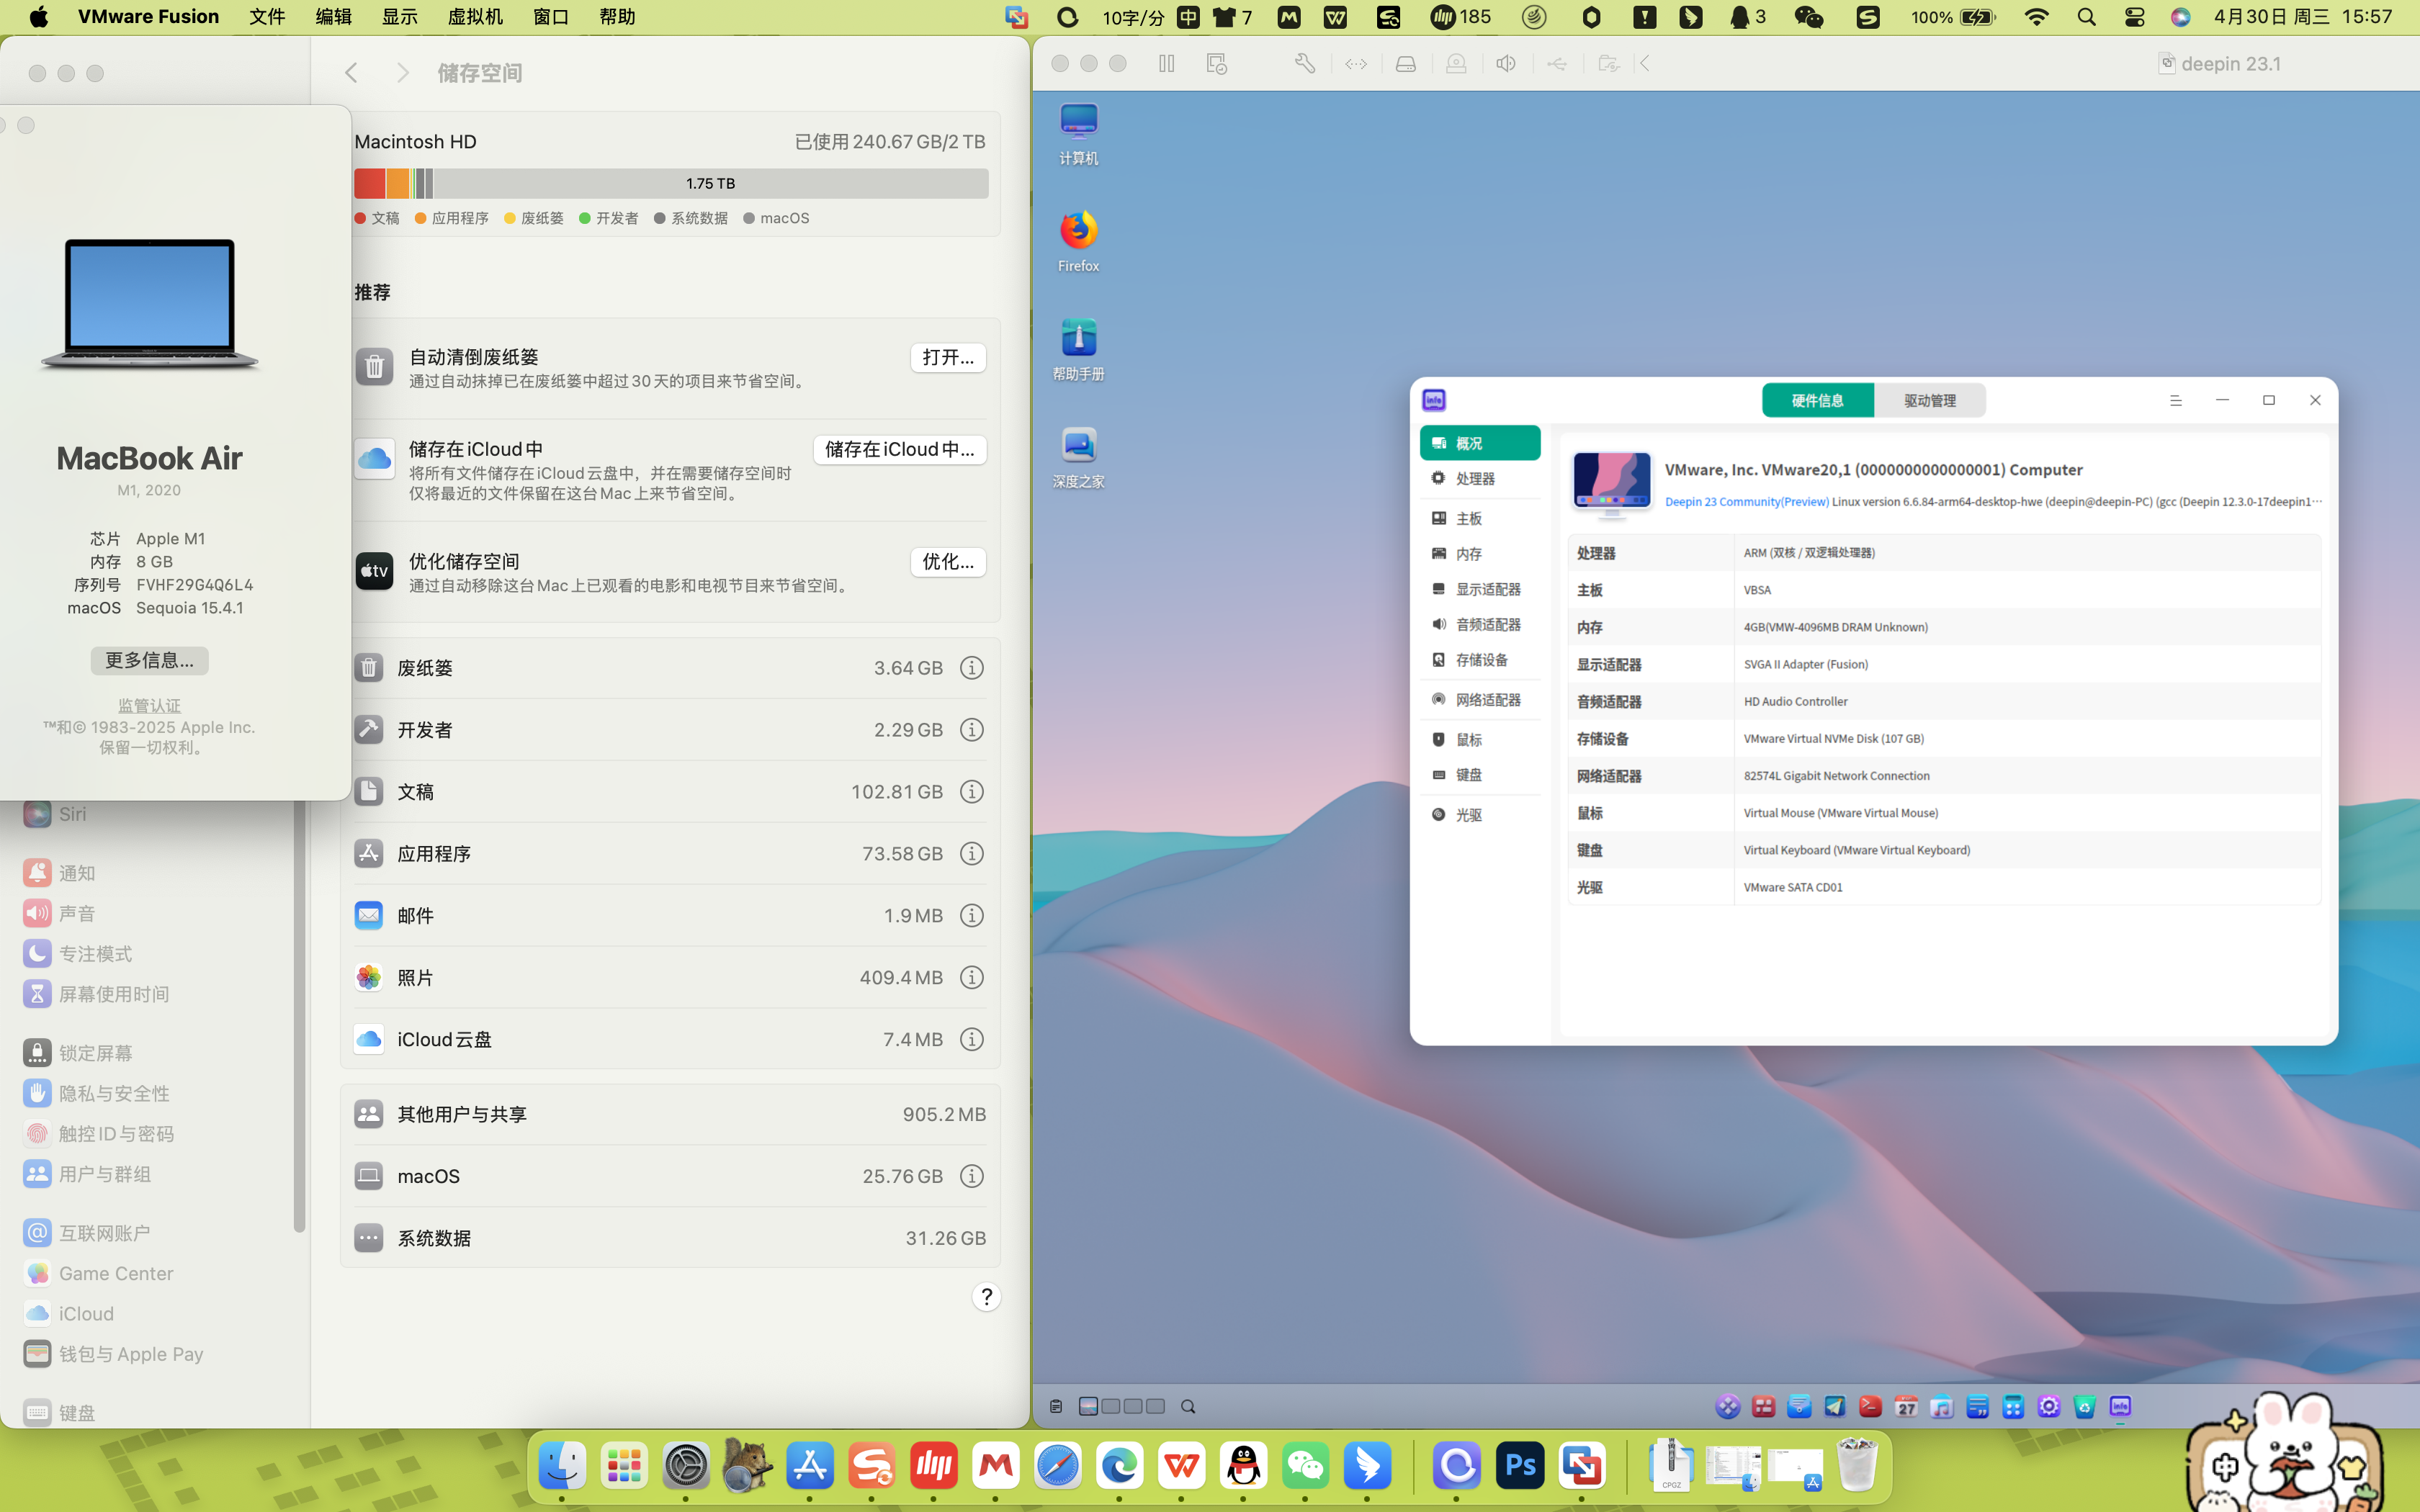This screenshot has height=1512, width=2420.
Task: Open the device manager hamburger menu
Action: tap(2175, 400)
